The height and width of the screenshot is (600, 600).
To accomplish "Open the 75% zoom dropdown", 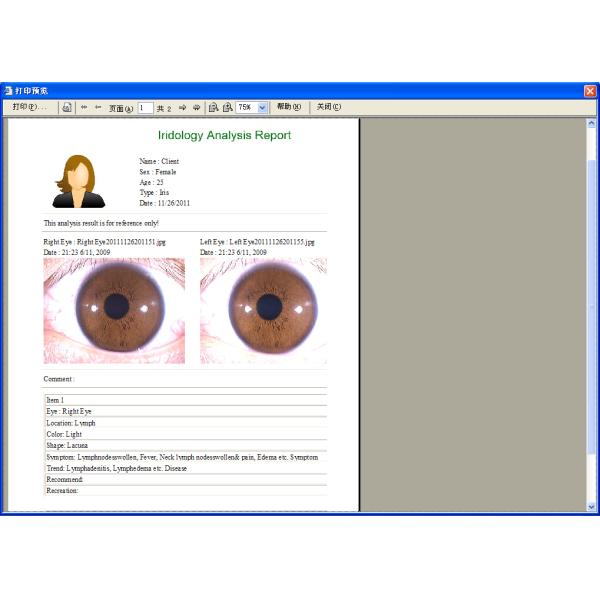I will pyautogui.click(x=262, y=108).
